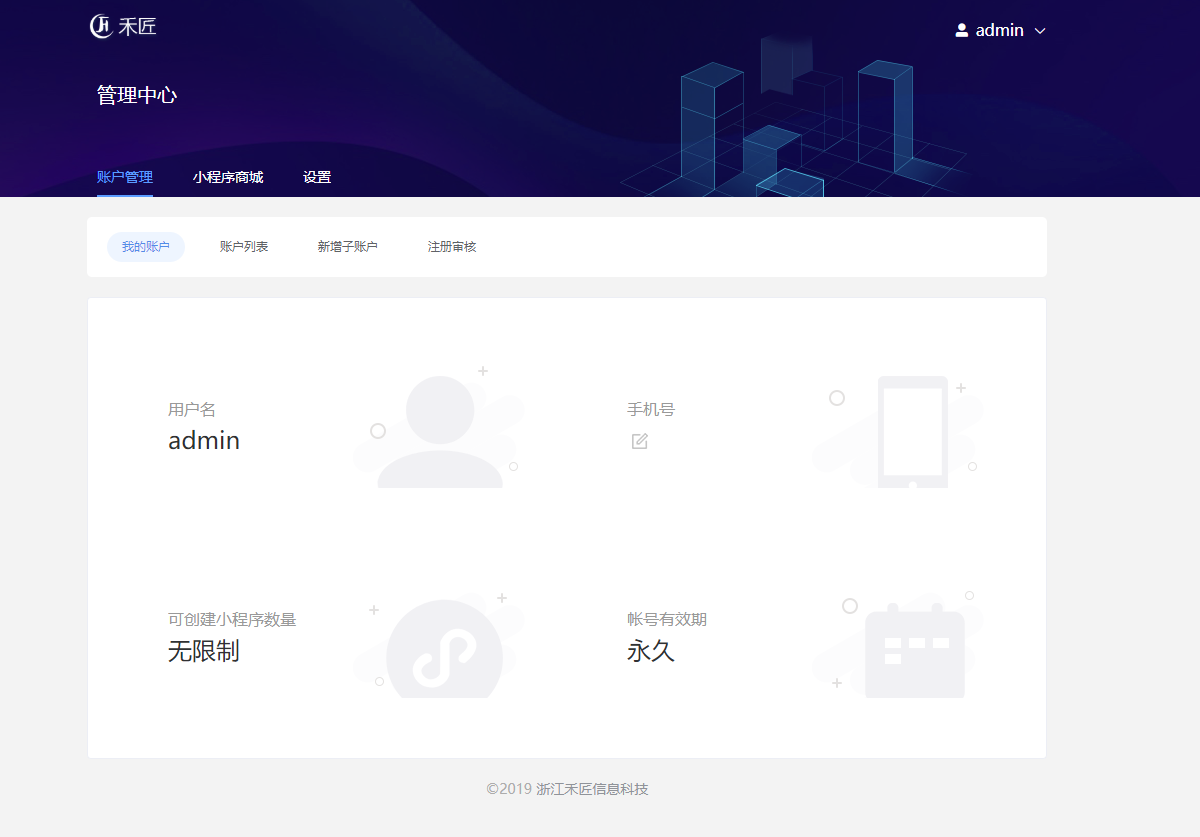Screen dimensions: 1200x837
Task: Click the 管理中心 page title
Action: point(137,95)
